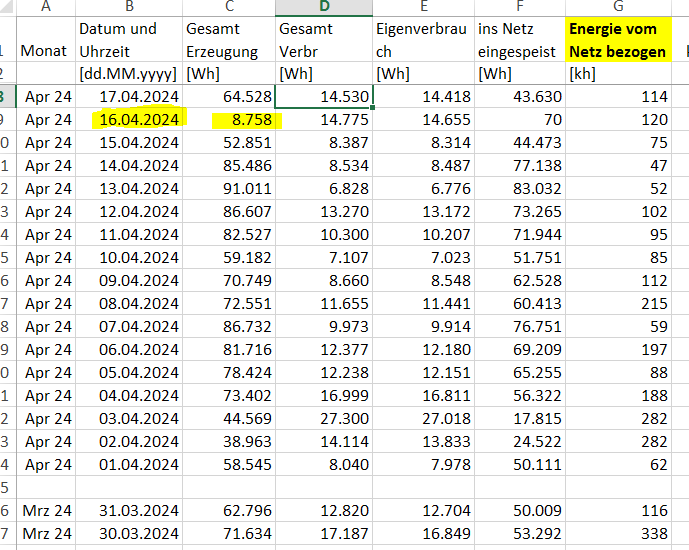Click cell with value 83.032
689x550 pixels.
520,188
